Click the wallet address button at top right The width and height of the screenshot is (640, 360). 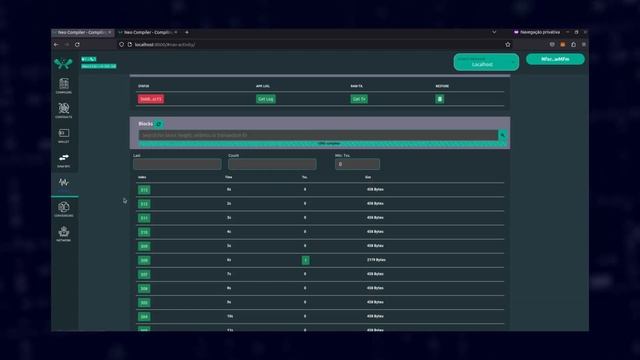pyautogui.click(x=555, y=59)
